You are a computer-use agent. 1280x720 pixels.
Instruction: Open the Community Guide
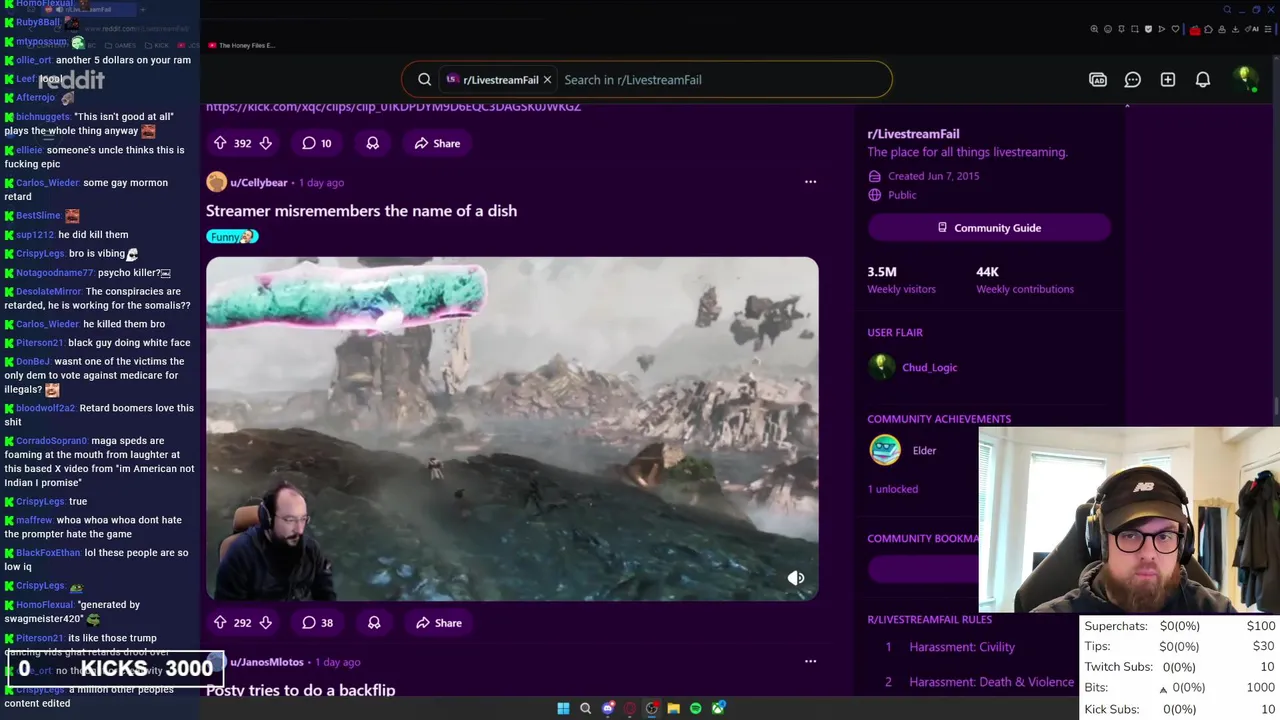[x=988, y=228]
